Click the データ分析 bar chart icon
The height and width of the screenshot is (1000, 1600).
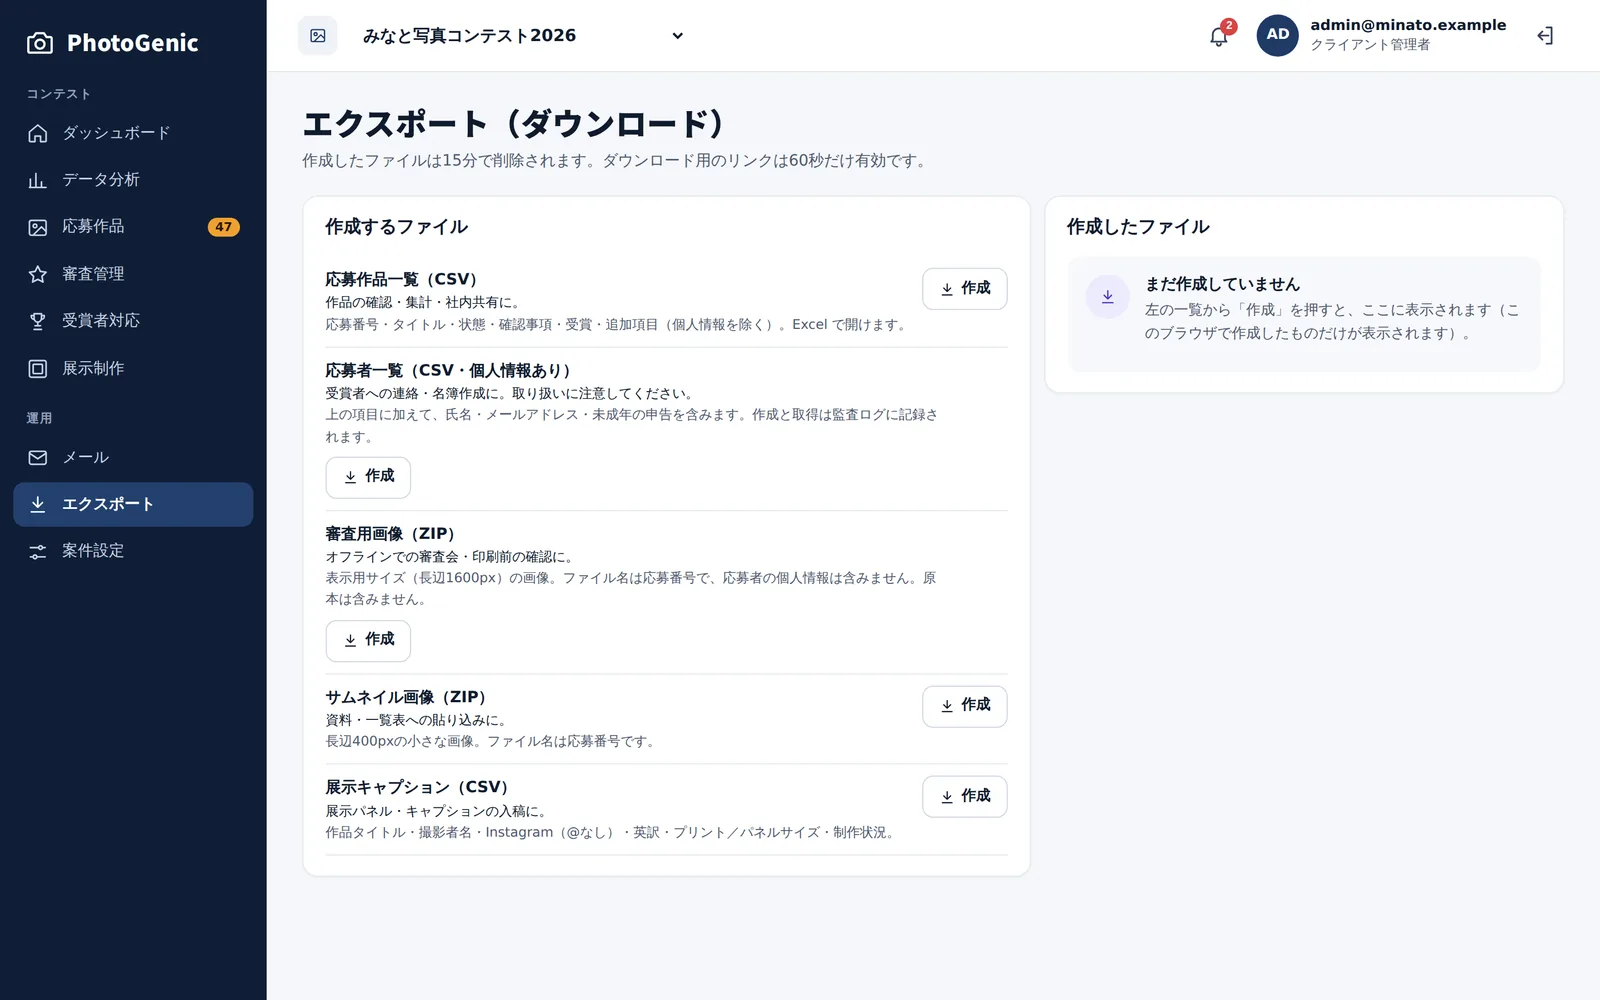38,180
